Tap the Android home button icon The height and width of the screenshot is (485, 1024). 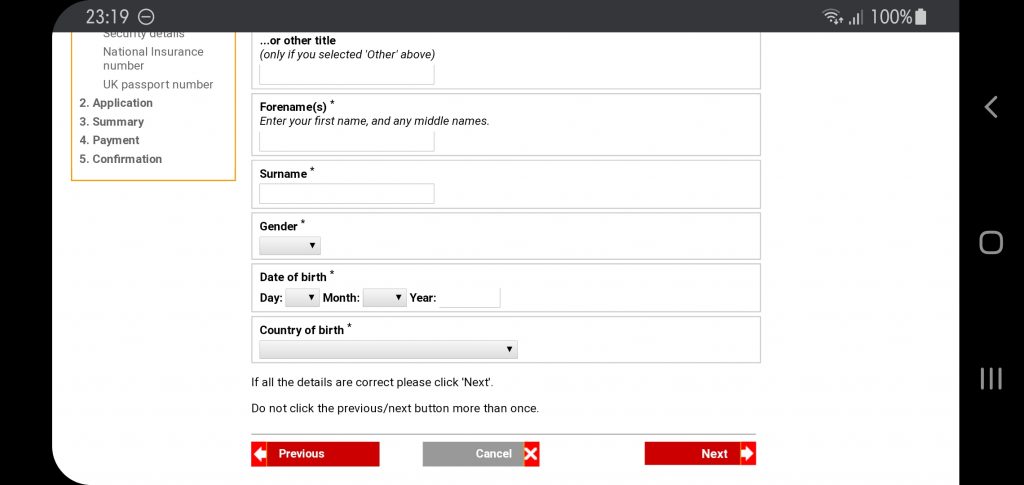(991, 242)
